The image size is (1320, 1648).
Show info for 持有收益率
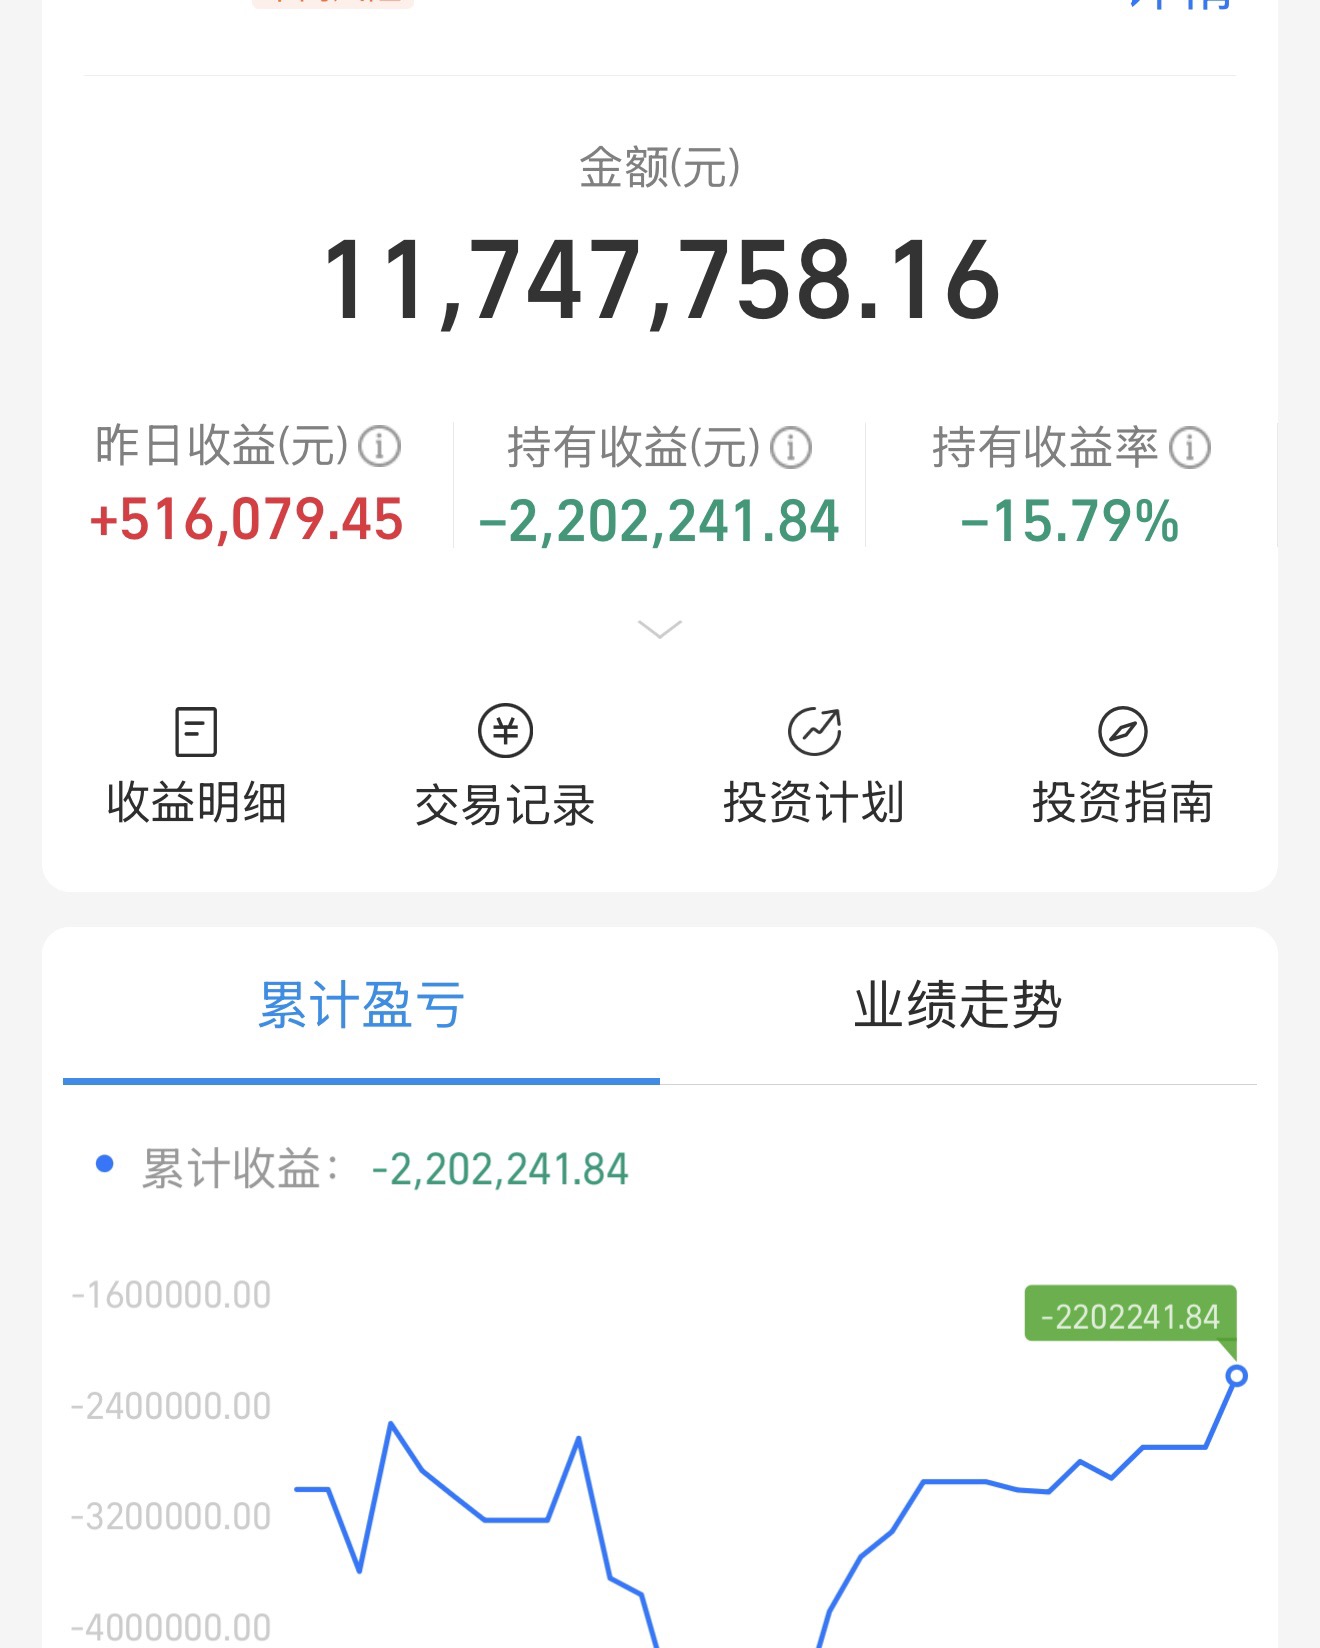1190,447
